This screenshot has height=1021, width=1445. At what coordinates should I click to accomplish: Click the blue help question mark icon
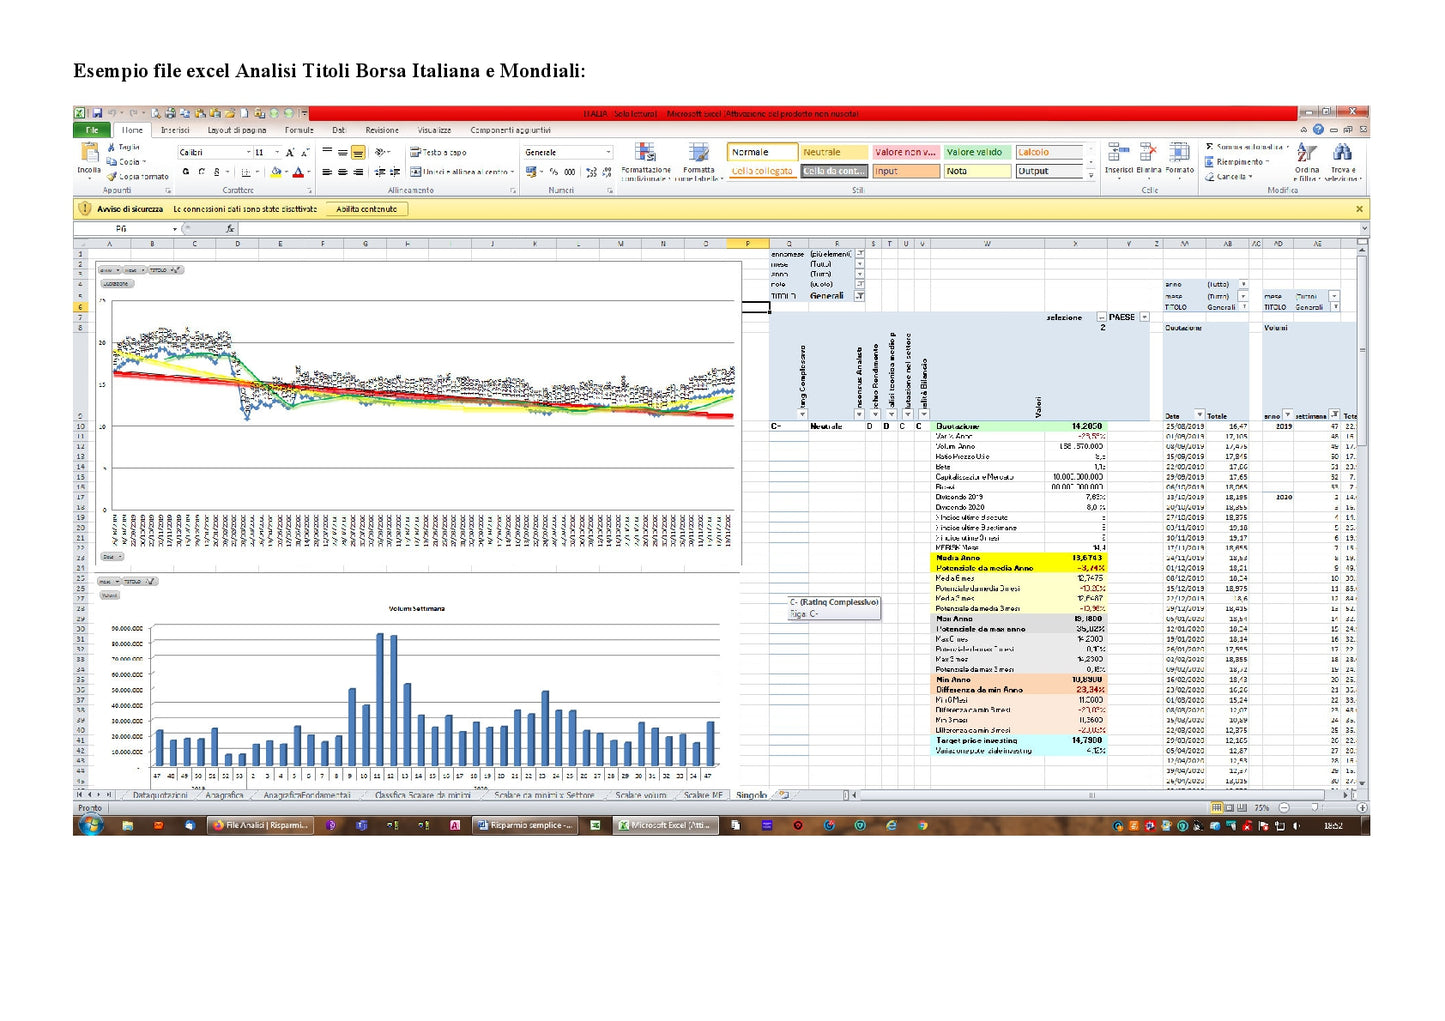1318,129
